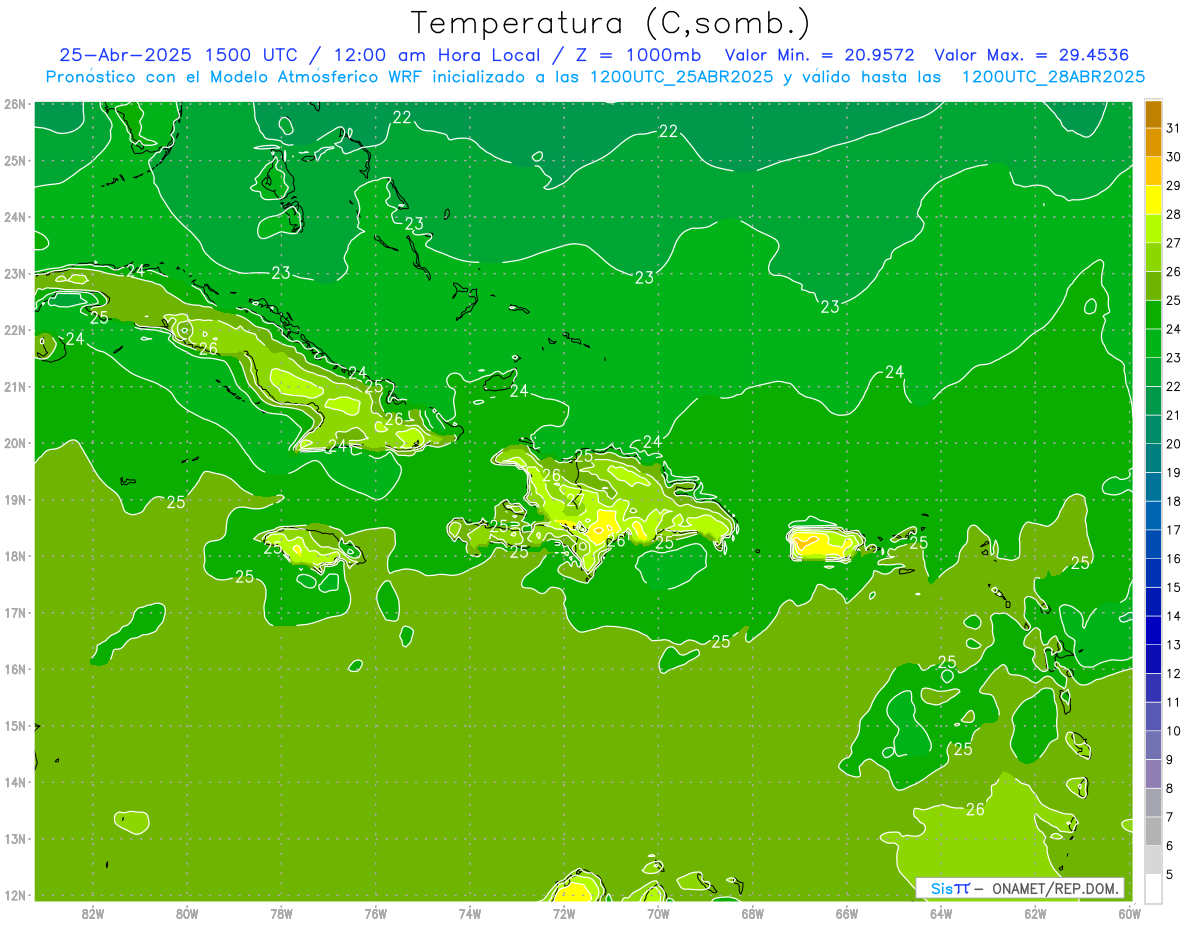The height and width of the screenshot is (927, 1200).
Task: Click the 62W longitude axis label
Action: (1035, 912)
